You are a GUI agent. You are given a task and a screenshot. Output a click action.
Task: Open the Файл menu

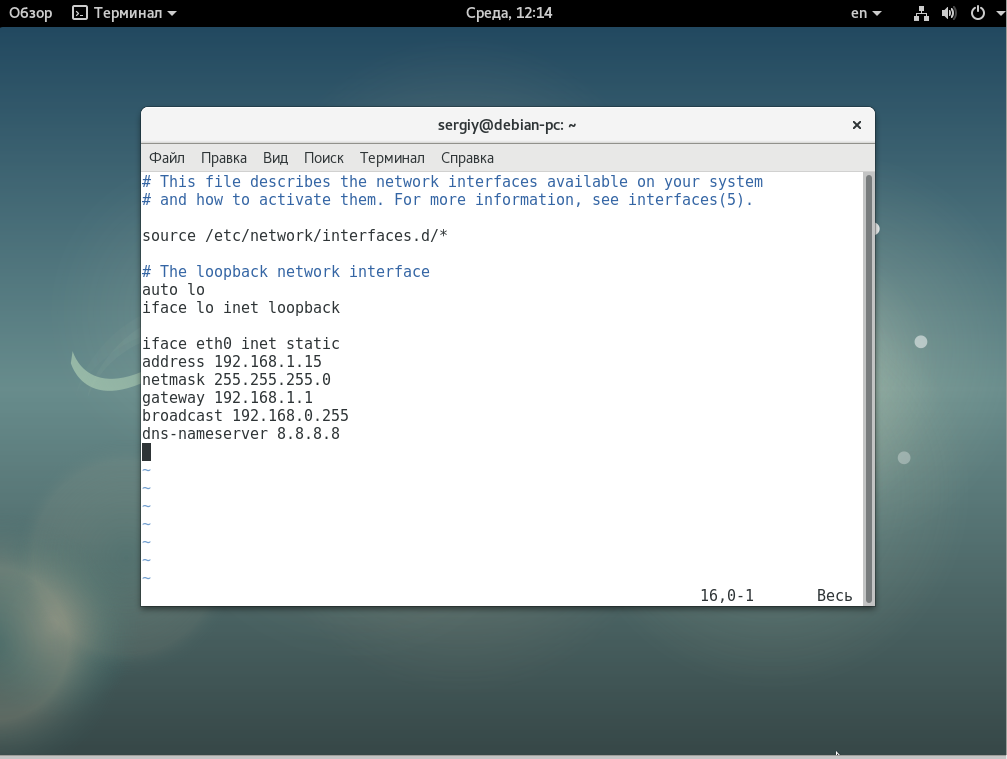(167, 158)
